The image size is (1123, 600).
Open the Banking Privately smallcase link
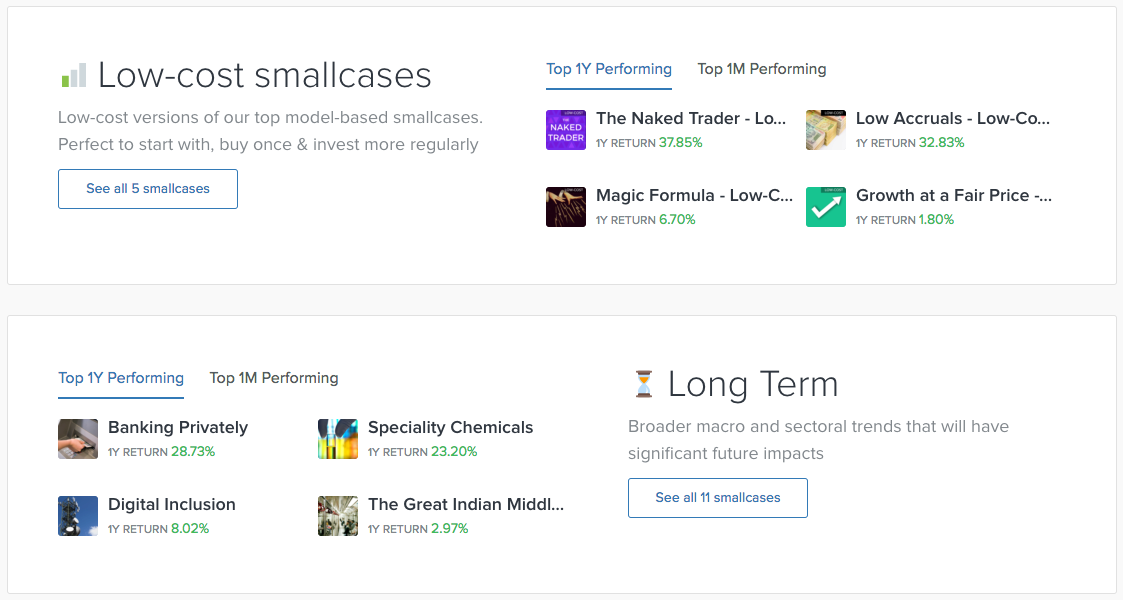coord(178,427)
